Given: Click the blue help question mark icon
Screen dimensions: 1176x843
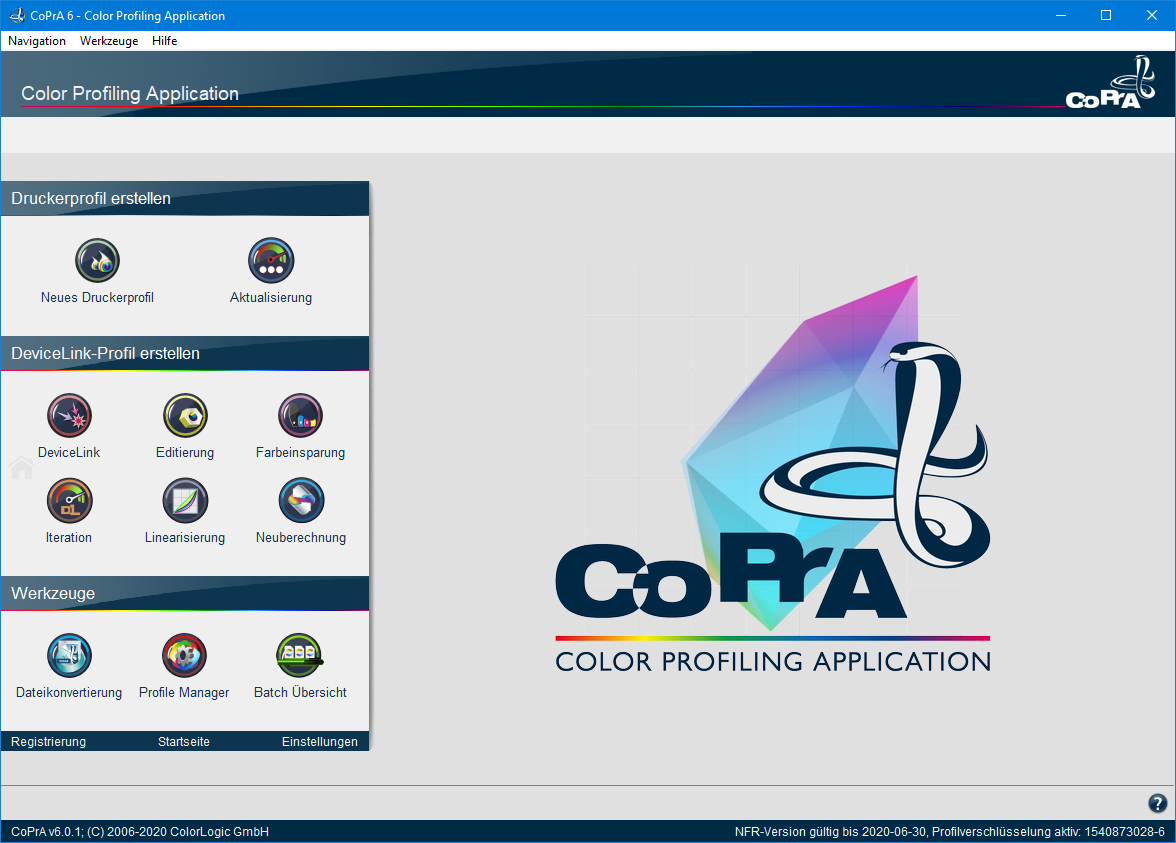Looking at the screenshot, I should 1157,803.
